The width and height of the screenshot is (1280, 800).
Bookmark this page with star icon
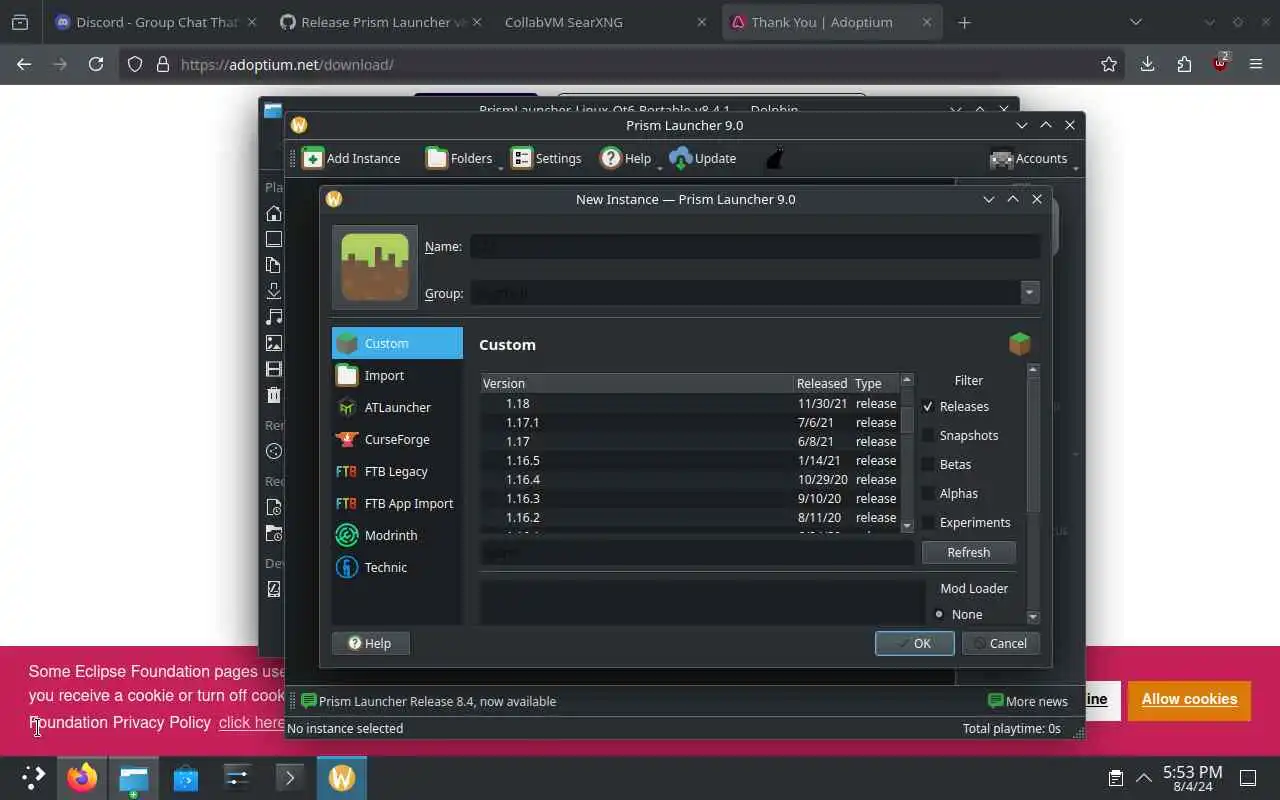[1109, 64]
